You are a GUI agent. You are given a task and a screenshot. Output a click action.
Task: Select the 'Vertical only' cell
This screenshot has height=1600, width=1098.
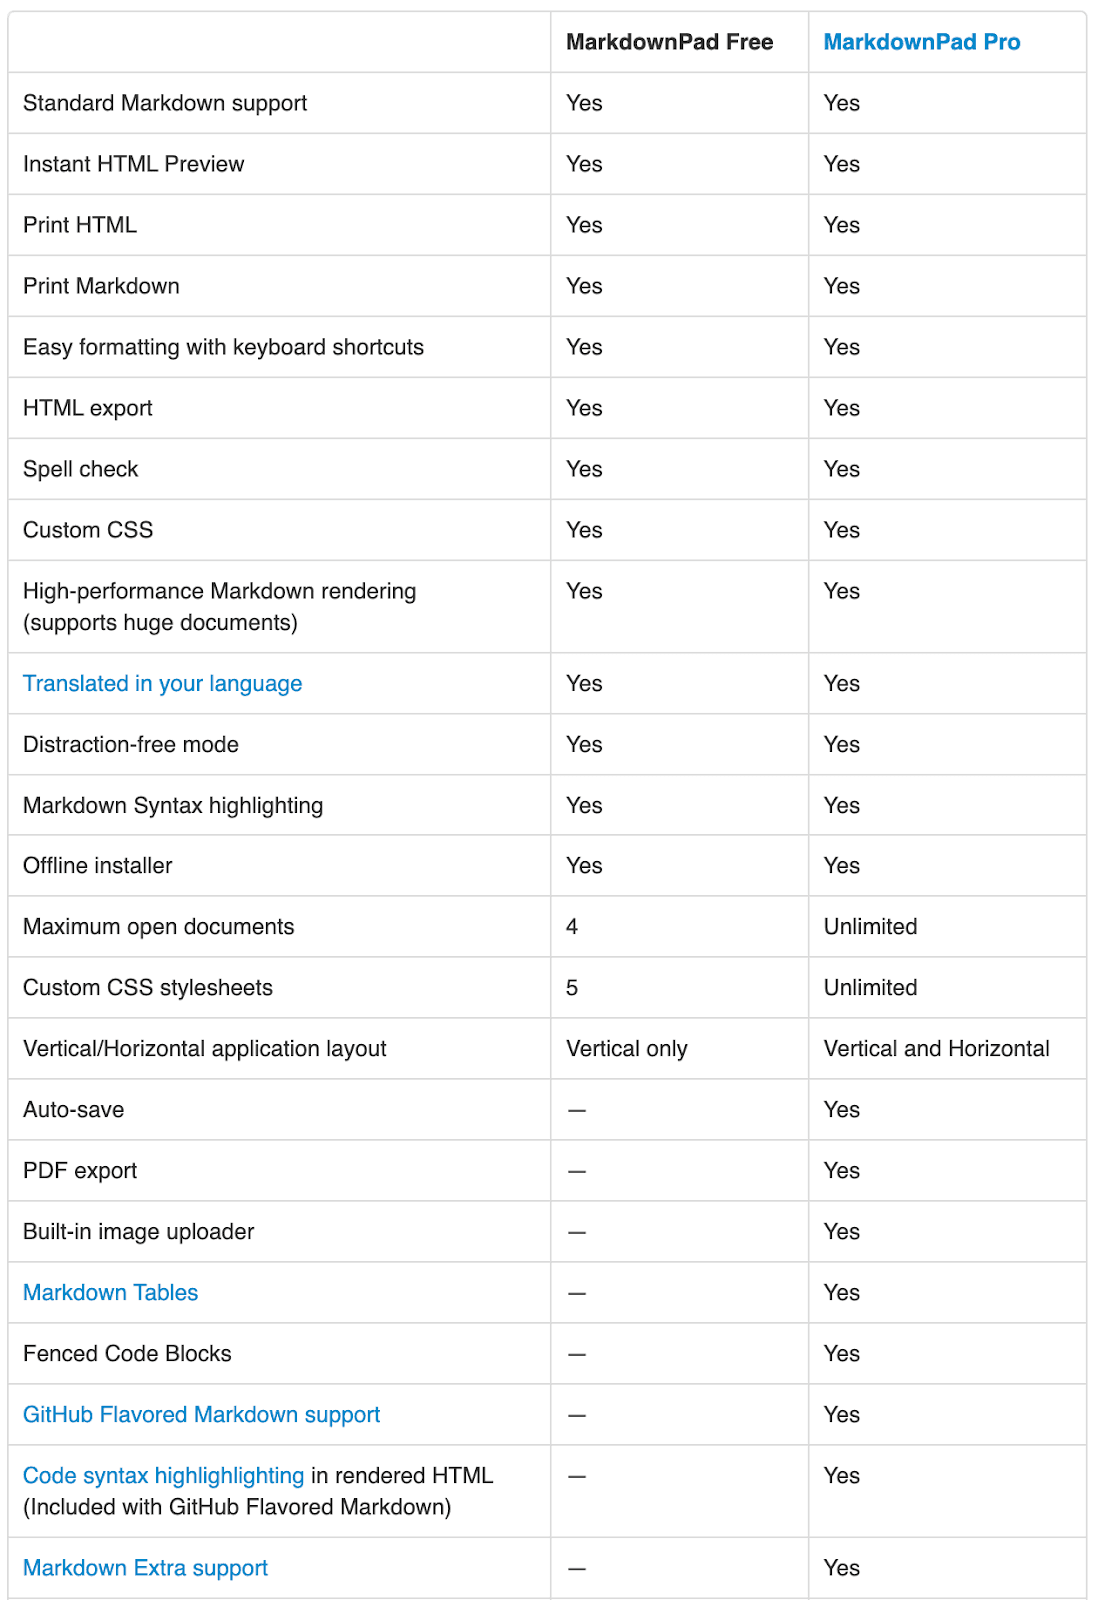click(x=626, y=1049)
